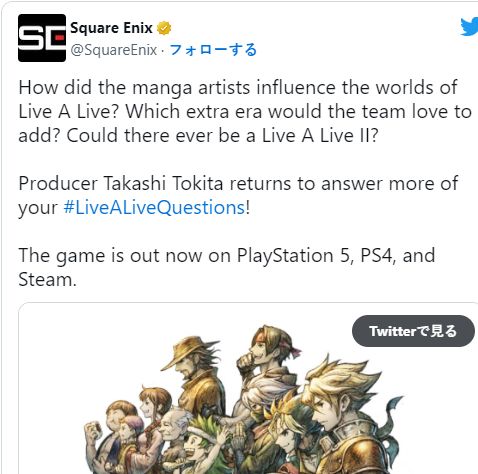Click the Takashi Tokita sentence in tweet
This screenshot has width=478, height=474.
tap(238, 195)
